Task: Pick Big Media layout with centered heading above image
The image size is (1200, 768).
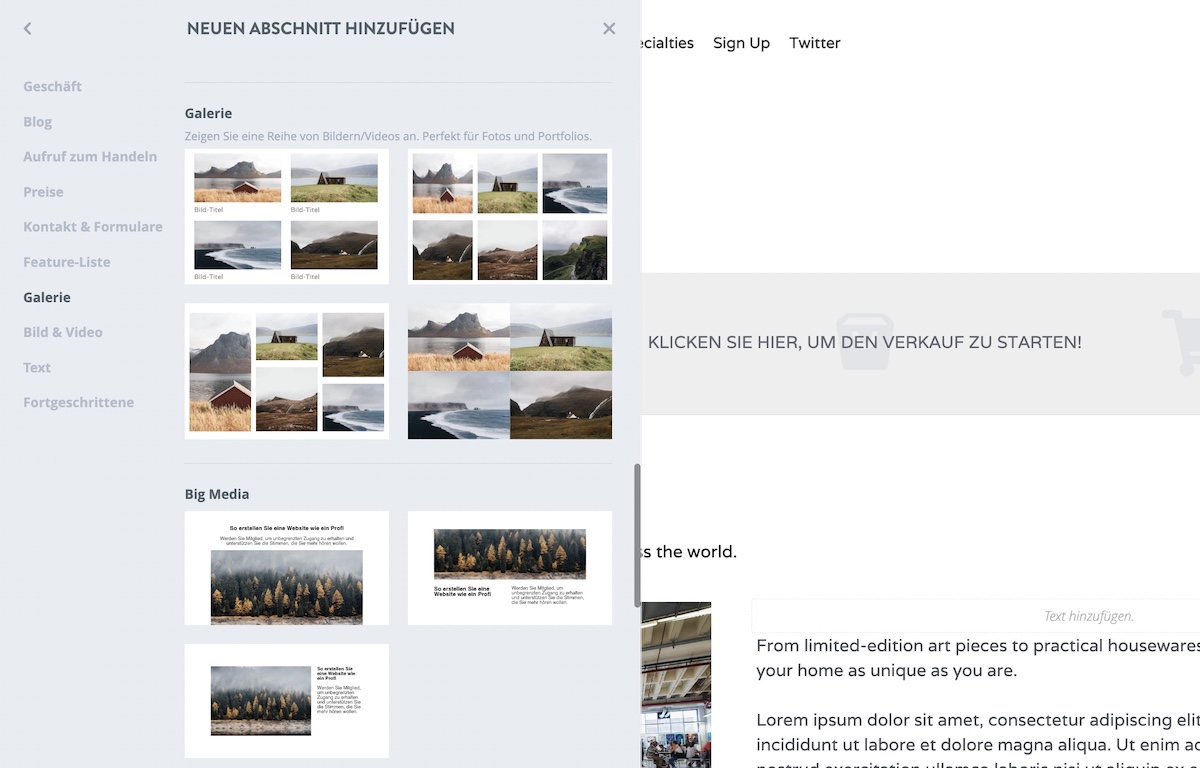Action: [287, 568]
